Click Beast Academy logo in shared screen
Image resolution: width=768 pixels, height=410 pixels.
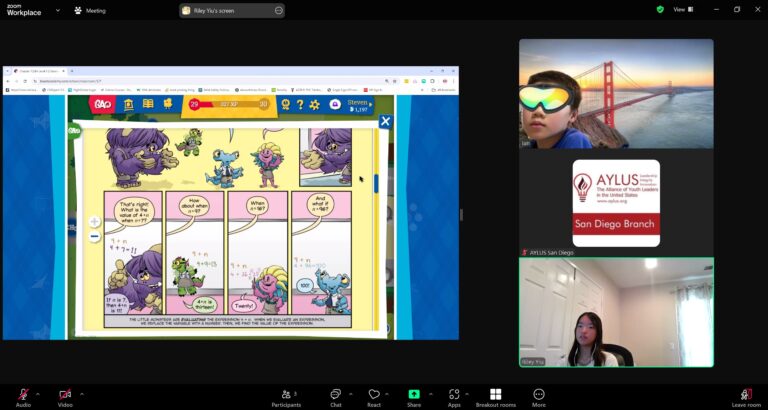click(102, 104)
